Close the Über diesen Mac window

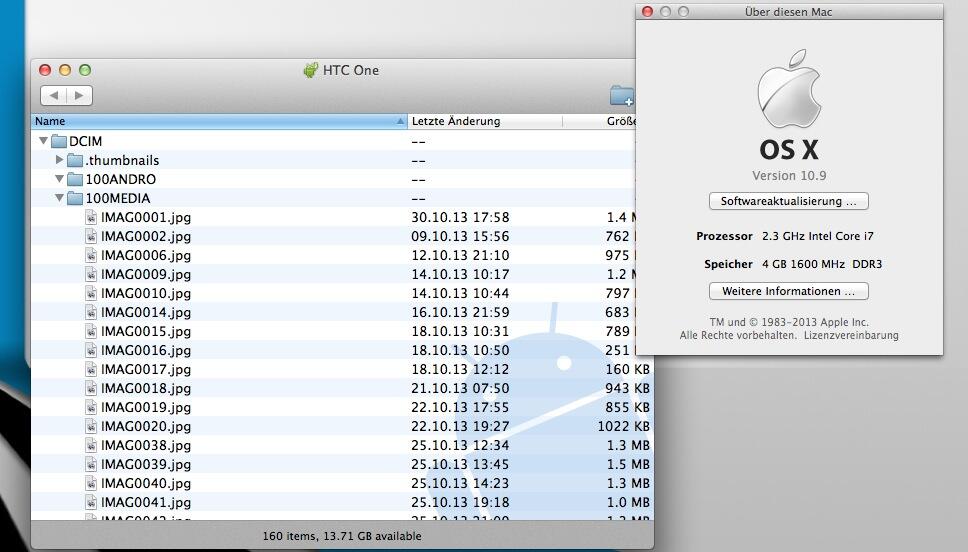(x=647, y=12)
